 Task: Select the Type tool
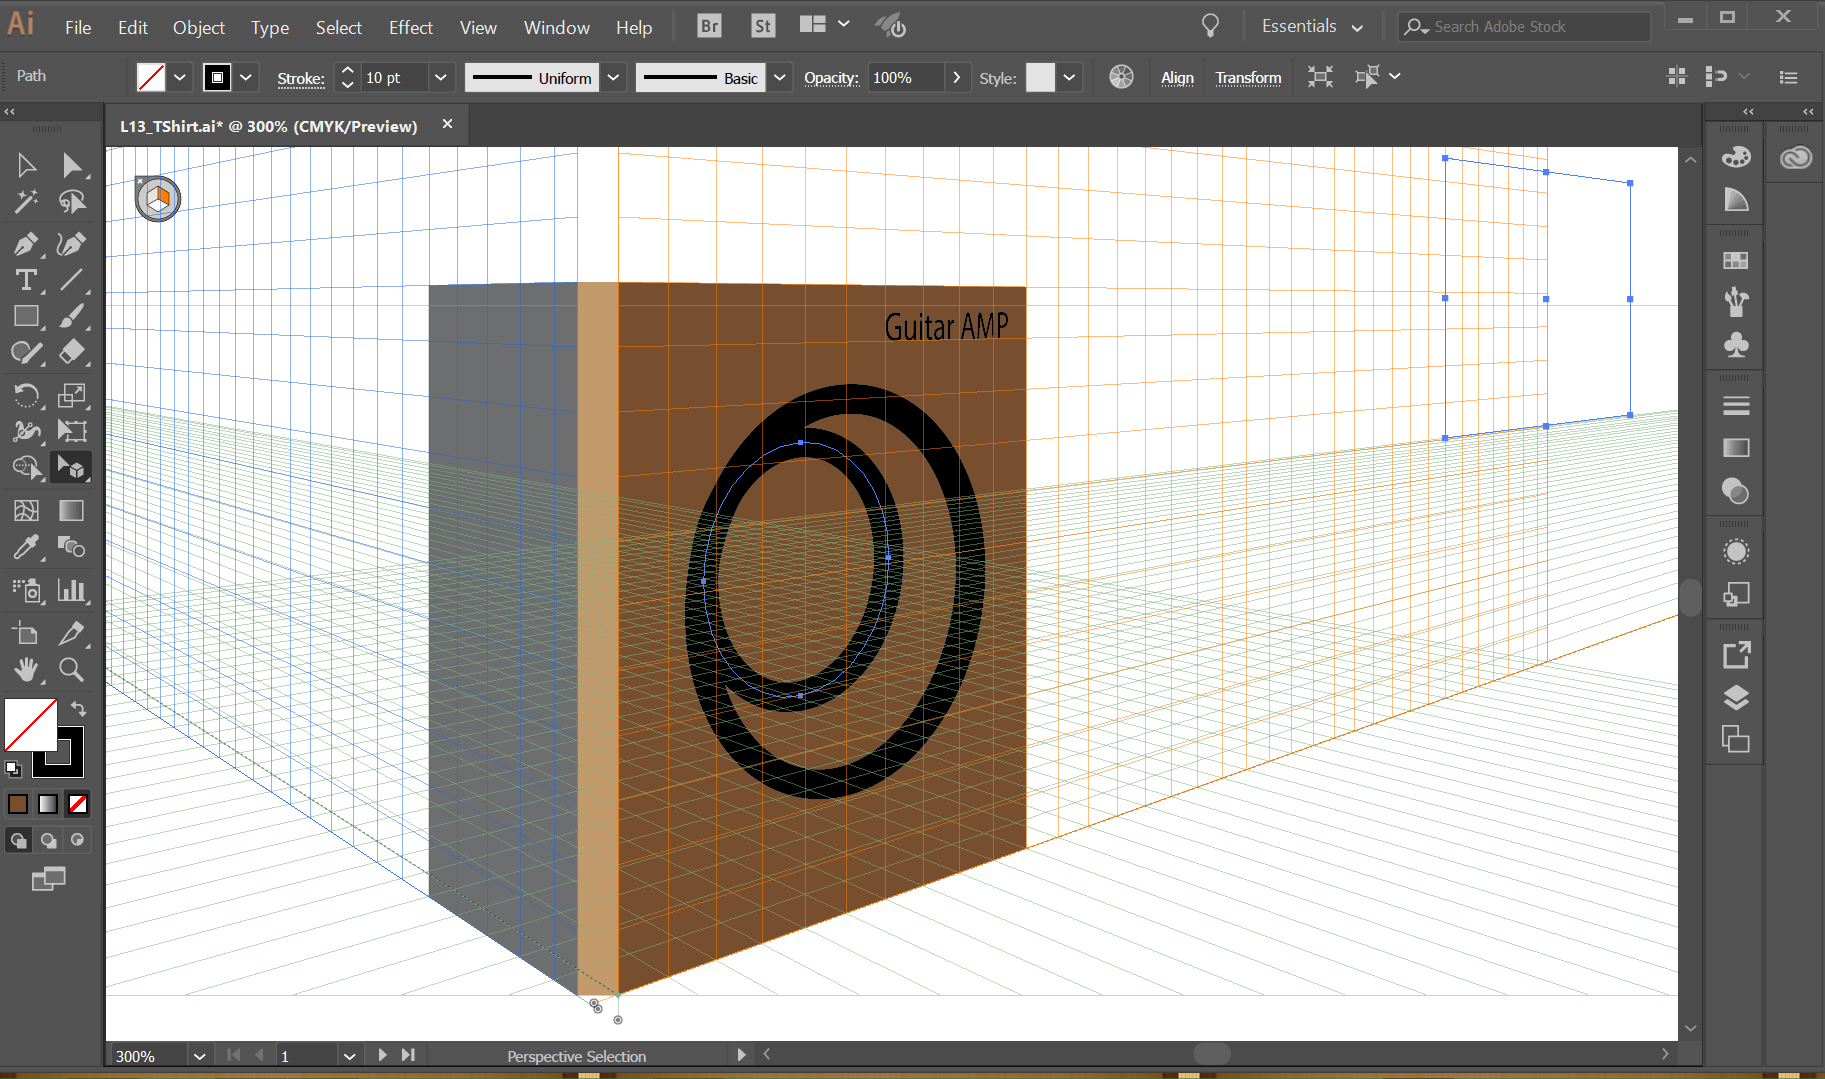click(27, 280)
